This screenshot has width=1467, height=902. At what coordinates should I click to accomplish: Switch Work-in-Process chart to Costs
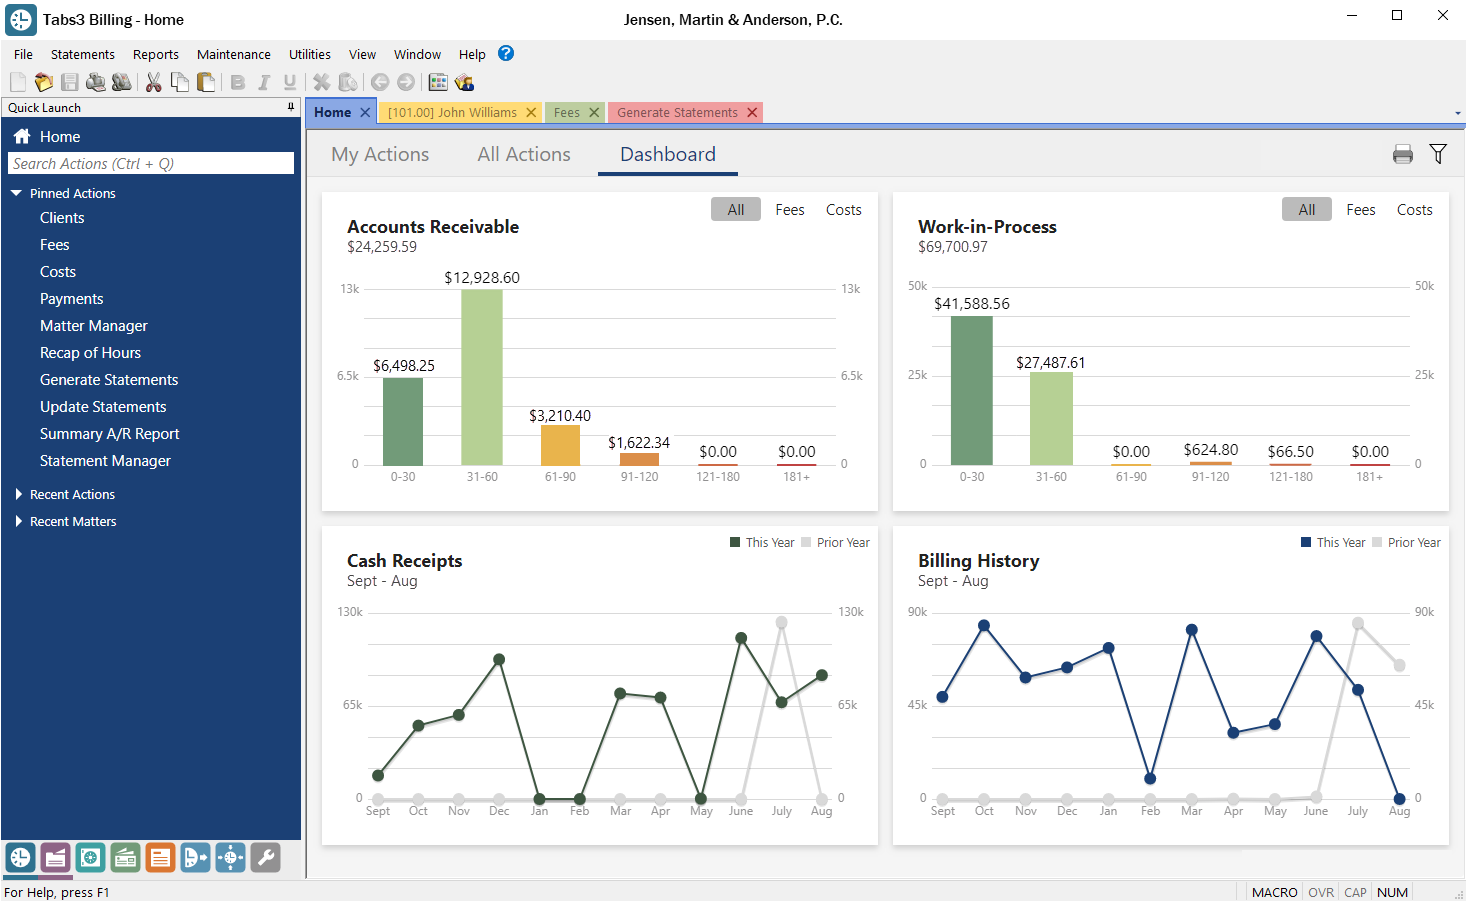click(x=1414, y=209)
